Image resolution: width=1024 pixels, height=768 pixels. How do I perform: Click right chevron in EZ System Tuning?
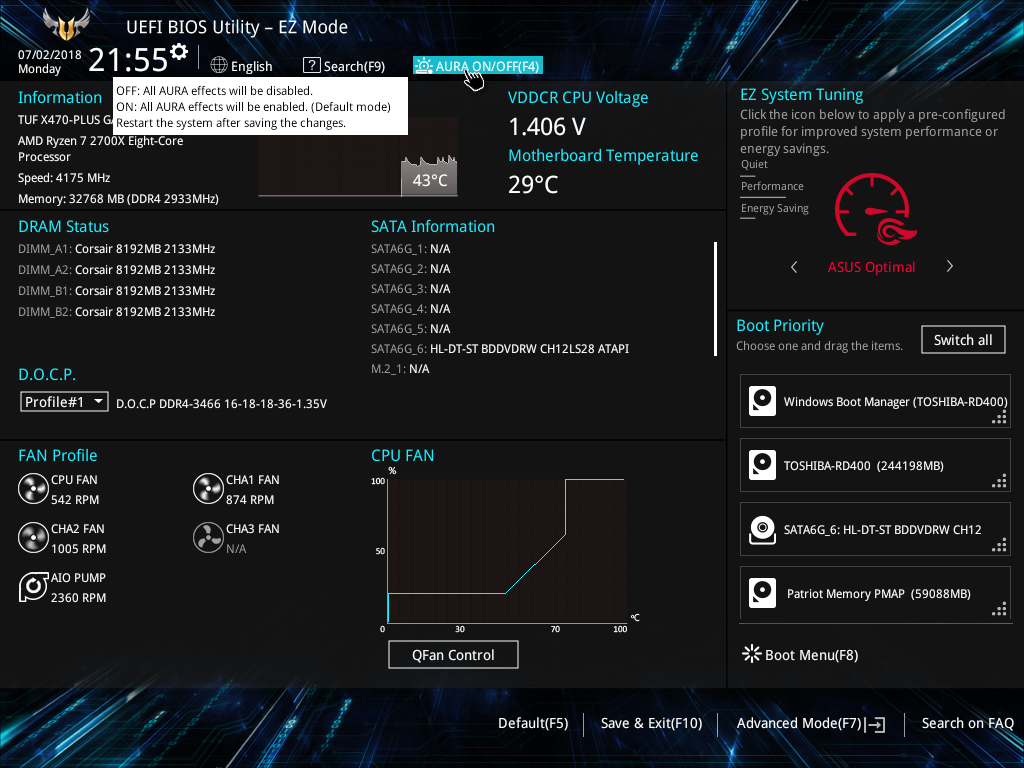[x=950, y=266]
